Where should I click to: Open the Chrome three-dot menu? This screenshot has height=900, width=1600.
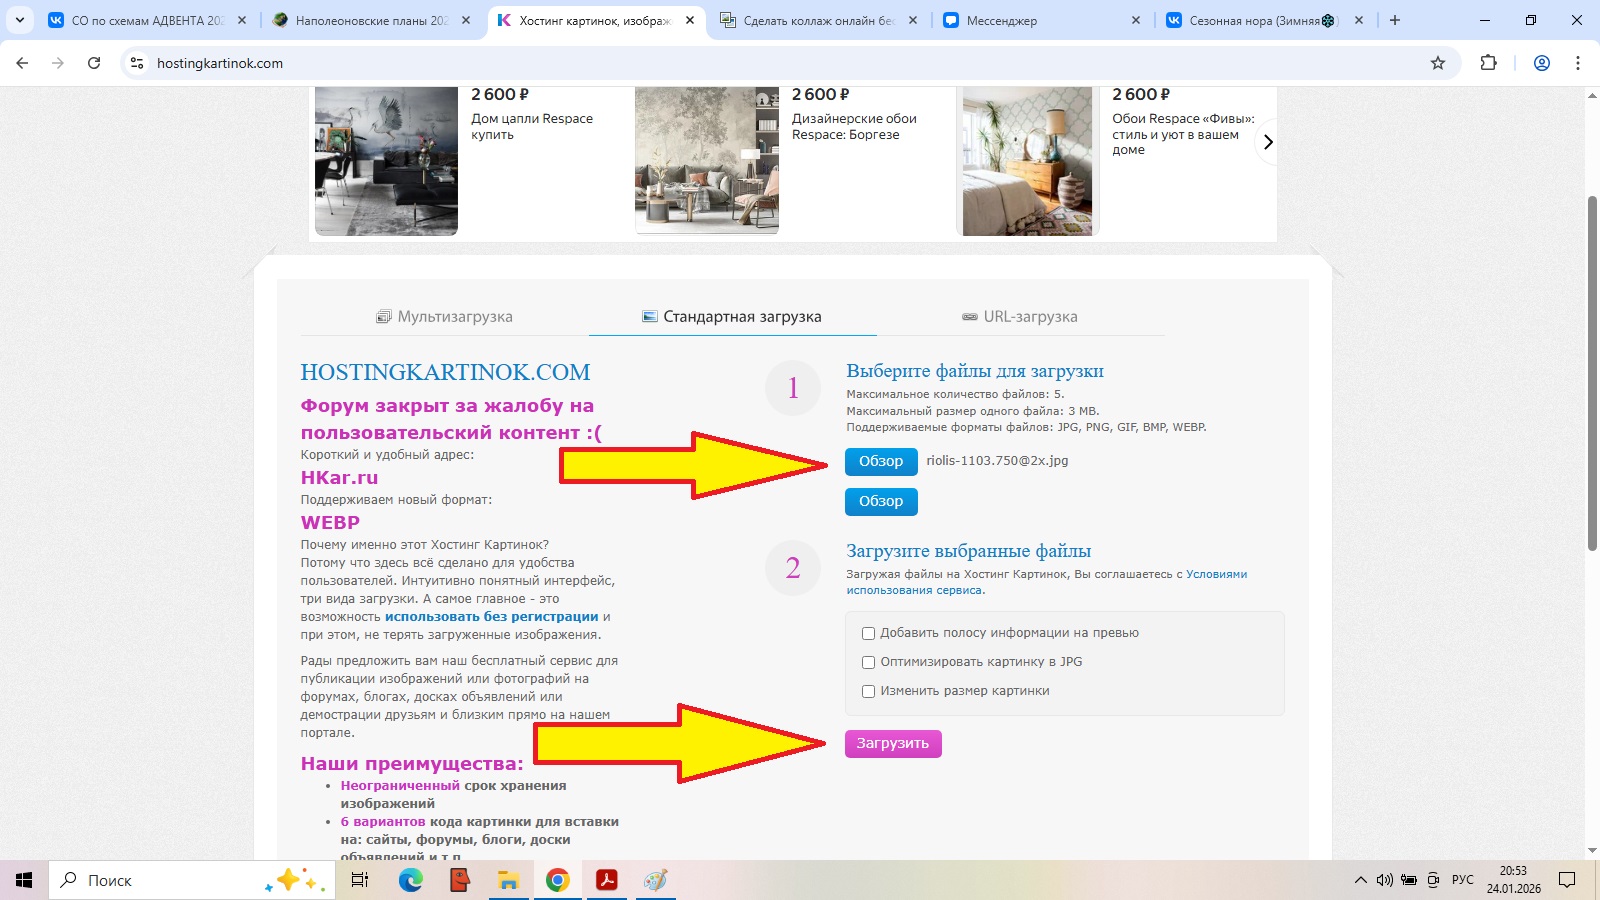click(1578, 63)
